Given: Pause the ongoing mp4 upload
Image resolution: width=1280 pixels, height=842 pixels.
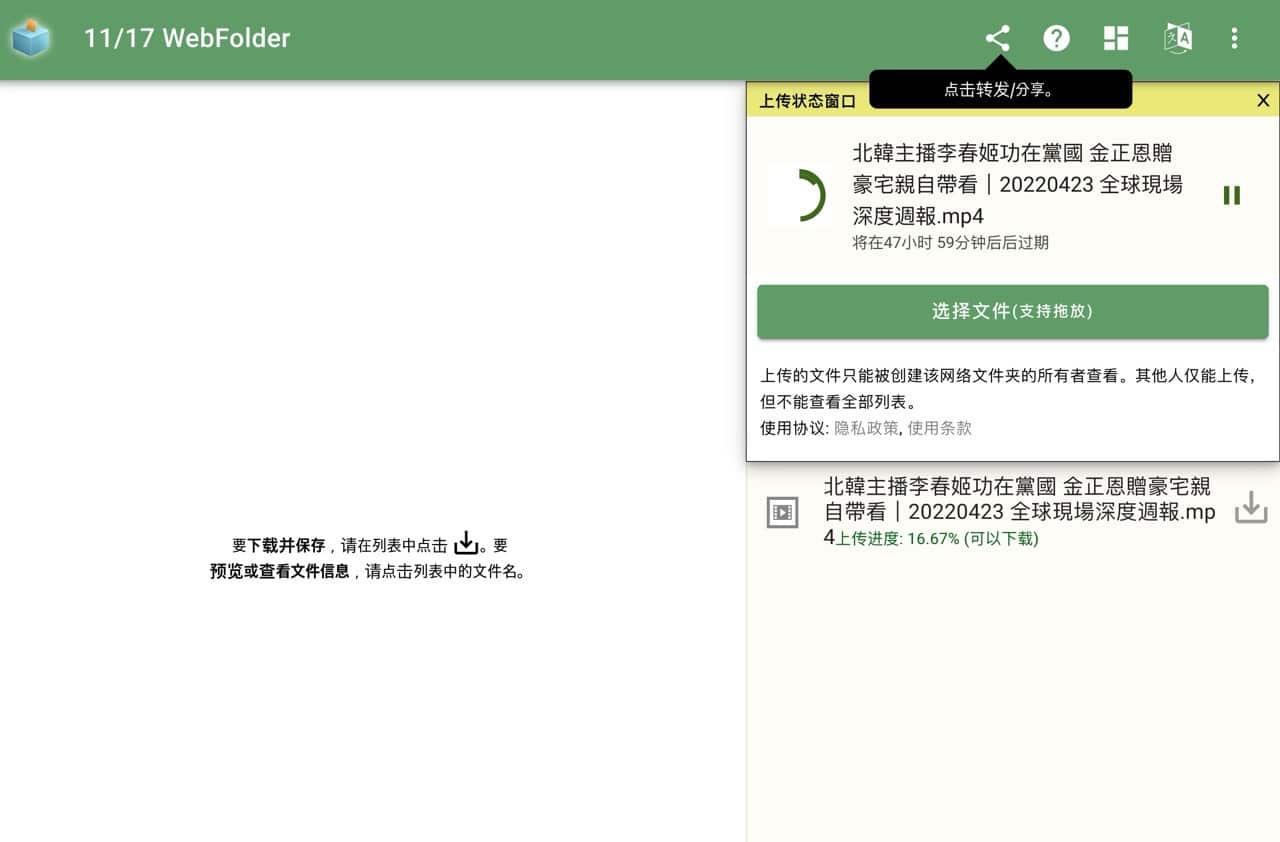Looking at the screenshot, I should (1231, 195).
